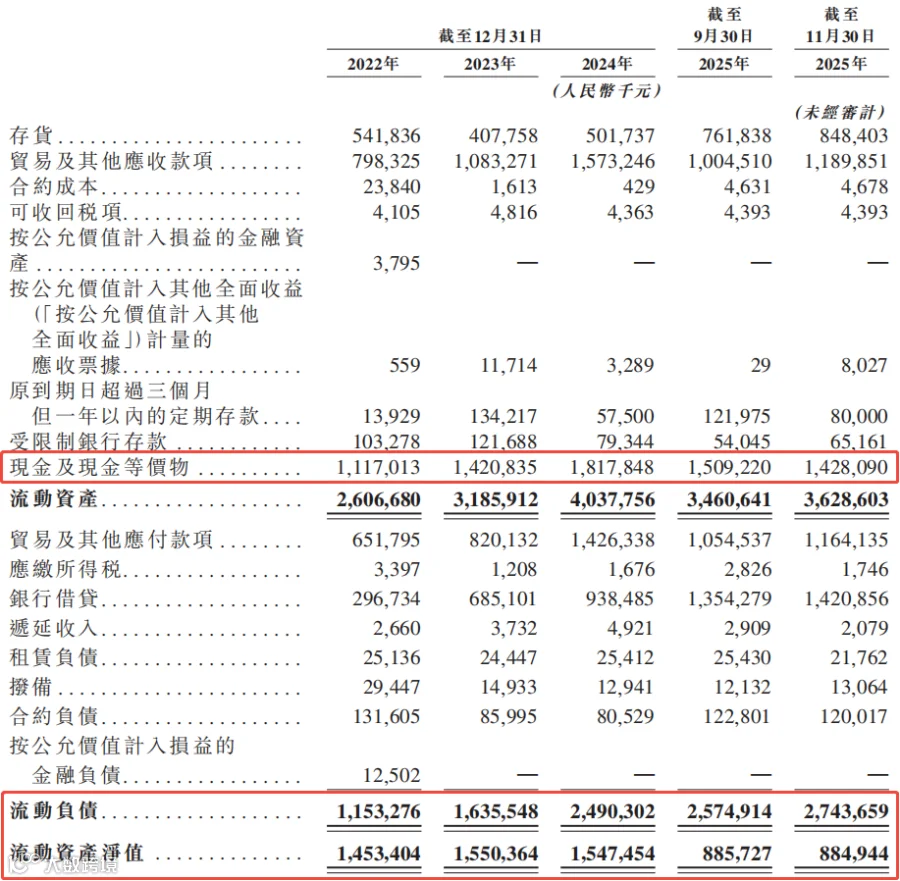
Task: Click 但一年以內的定期存款 label
Action: (146, 416)
